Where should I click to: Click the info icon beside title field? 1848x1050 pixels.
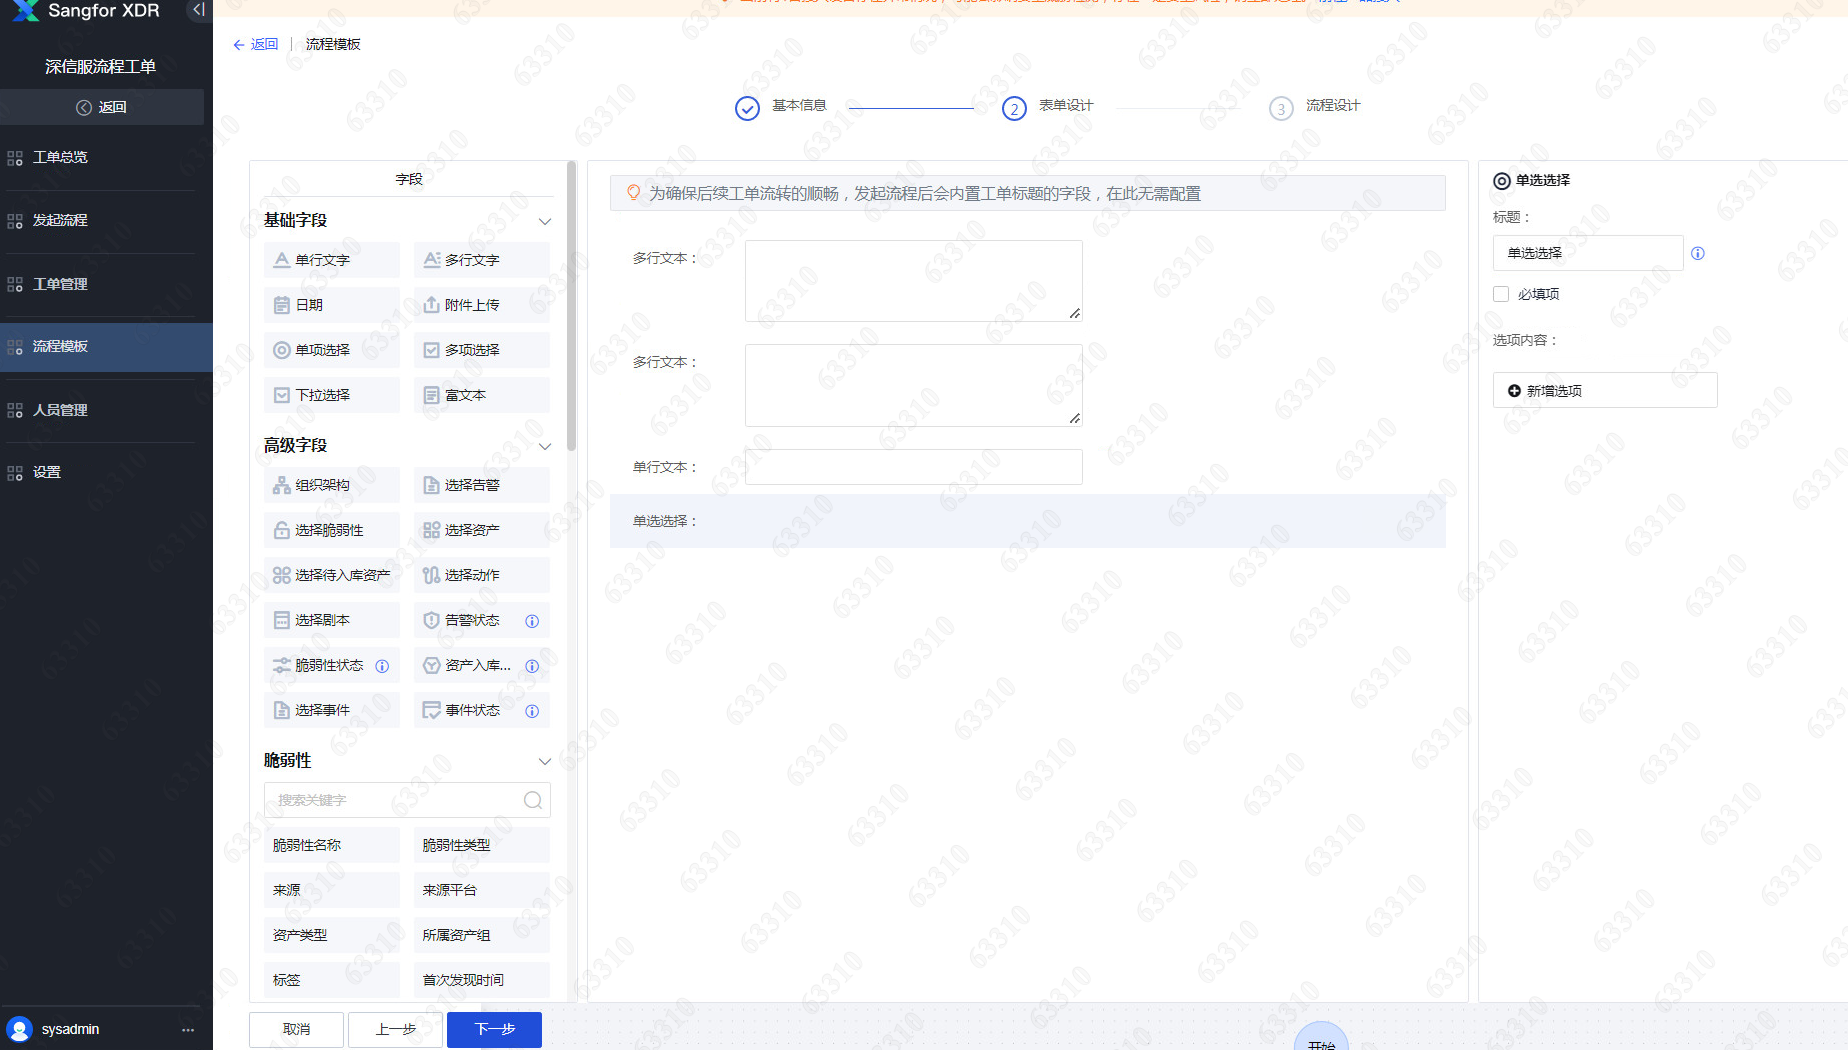pyautogui.click(x=1697, y=254)
